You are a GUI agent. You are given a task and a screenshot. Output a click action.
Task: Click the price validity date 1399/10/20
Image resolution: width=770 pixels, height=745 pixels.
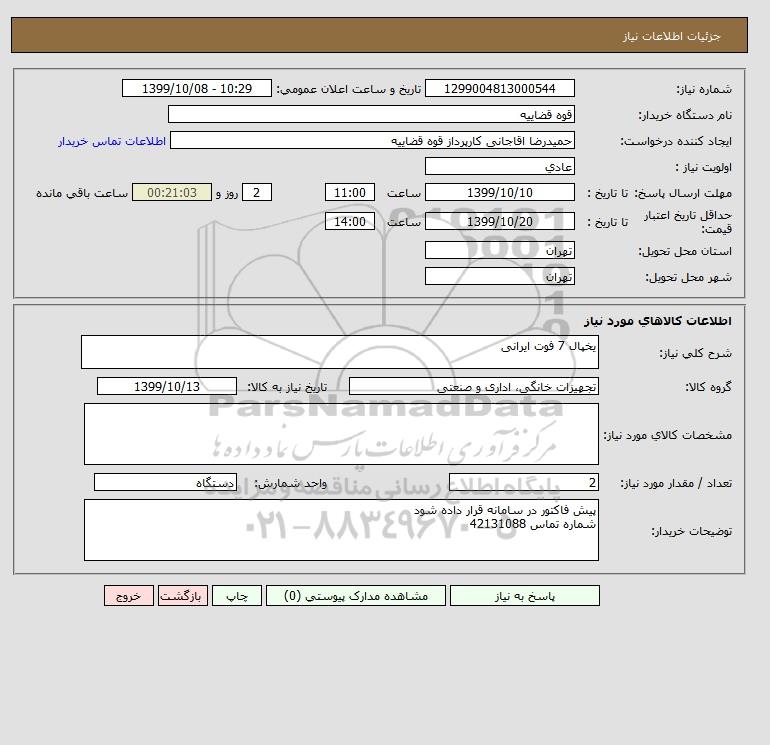(x=499, y=221)
